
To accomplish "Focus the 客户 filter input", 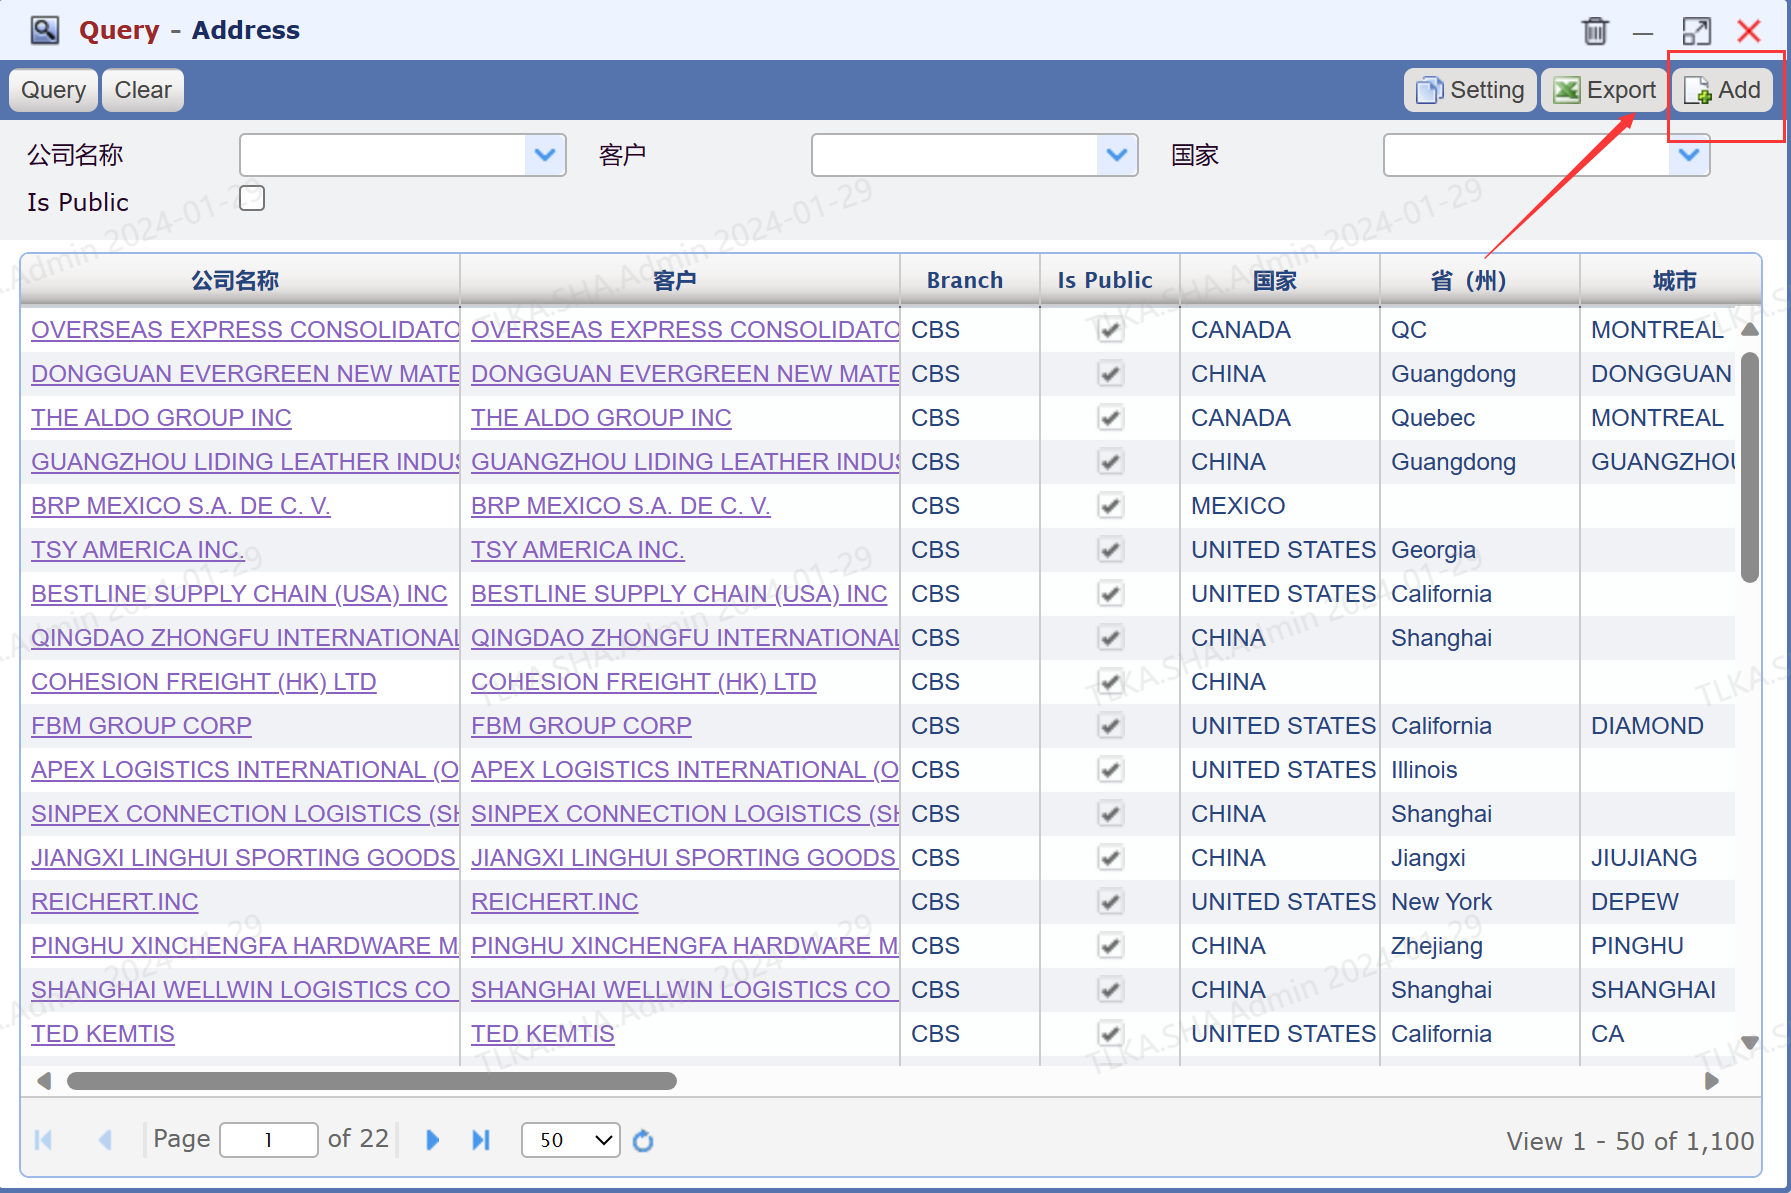I will (955, 155).
